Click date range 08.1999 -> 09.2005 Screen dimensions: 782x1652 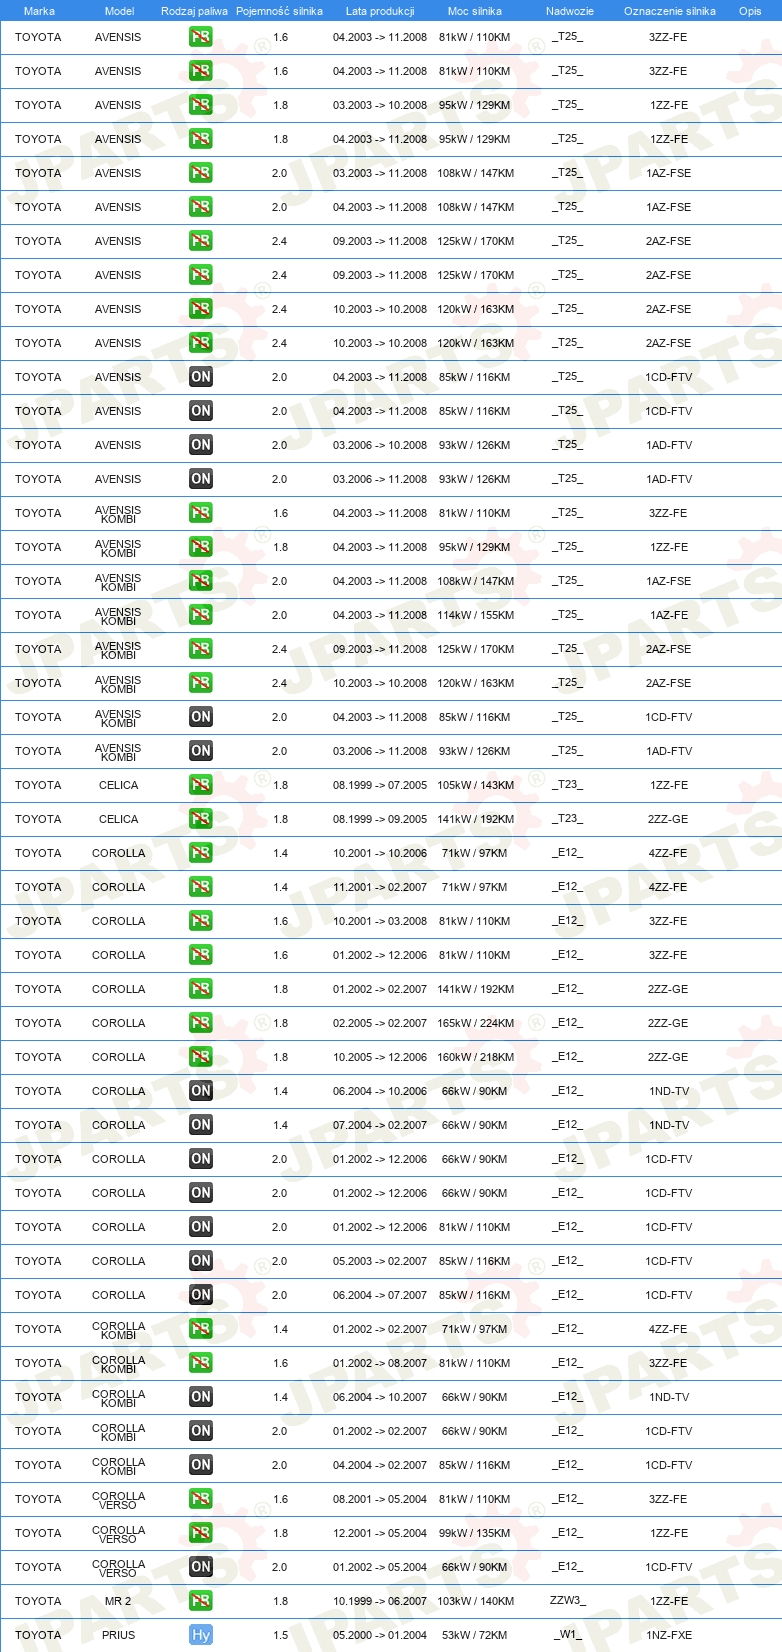pos(380,819)
